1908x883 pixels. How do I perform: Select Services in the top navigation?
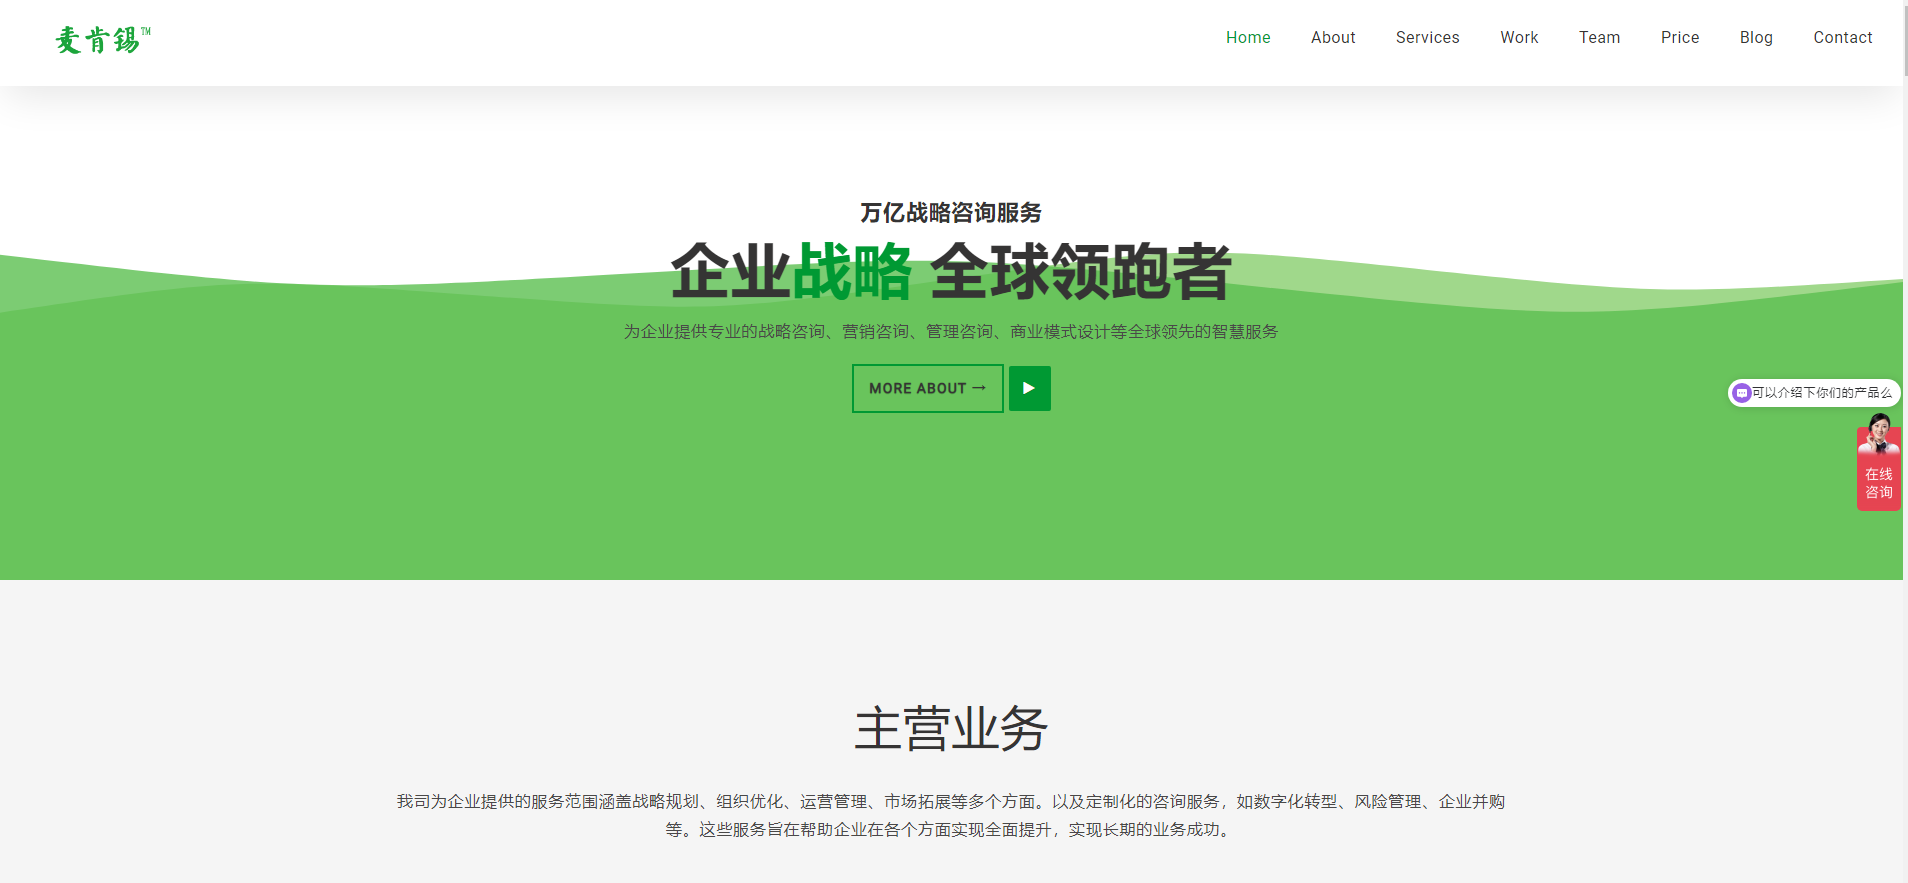[x=1427, y=38]
